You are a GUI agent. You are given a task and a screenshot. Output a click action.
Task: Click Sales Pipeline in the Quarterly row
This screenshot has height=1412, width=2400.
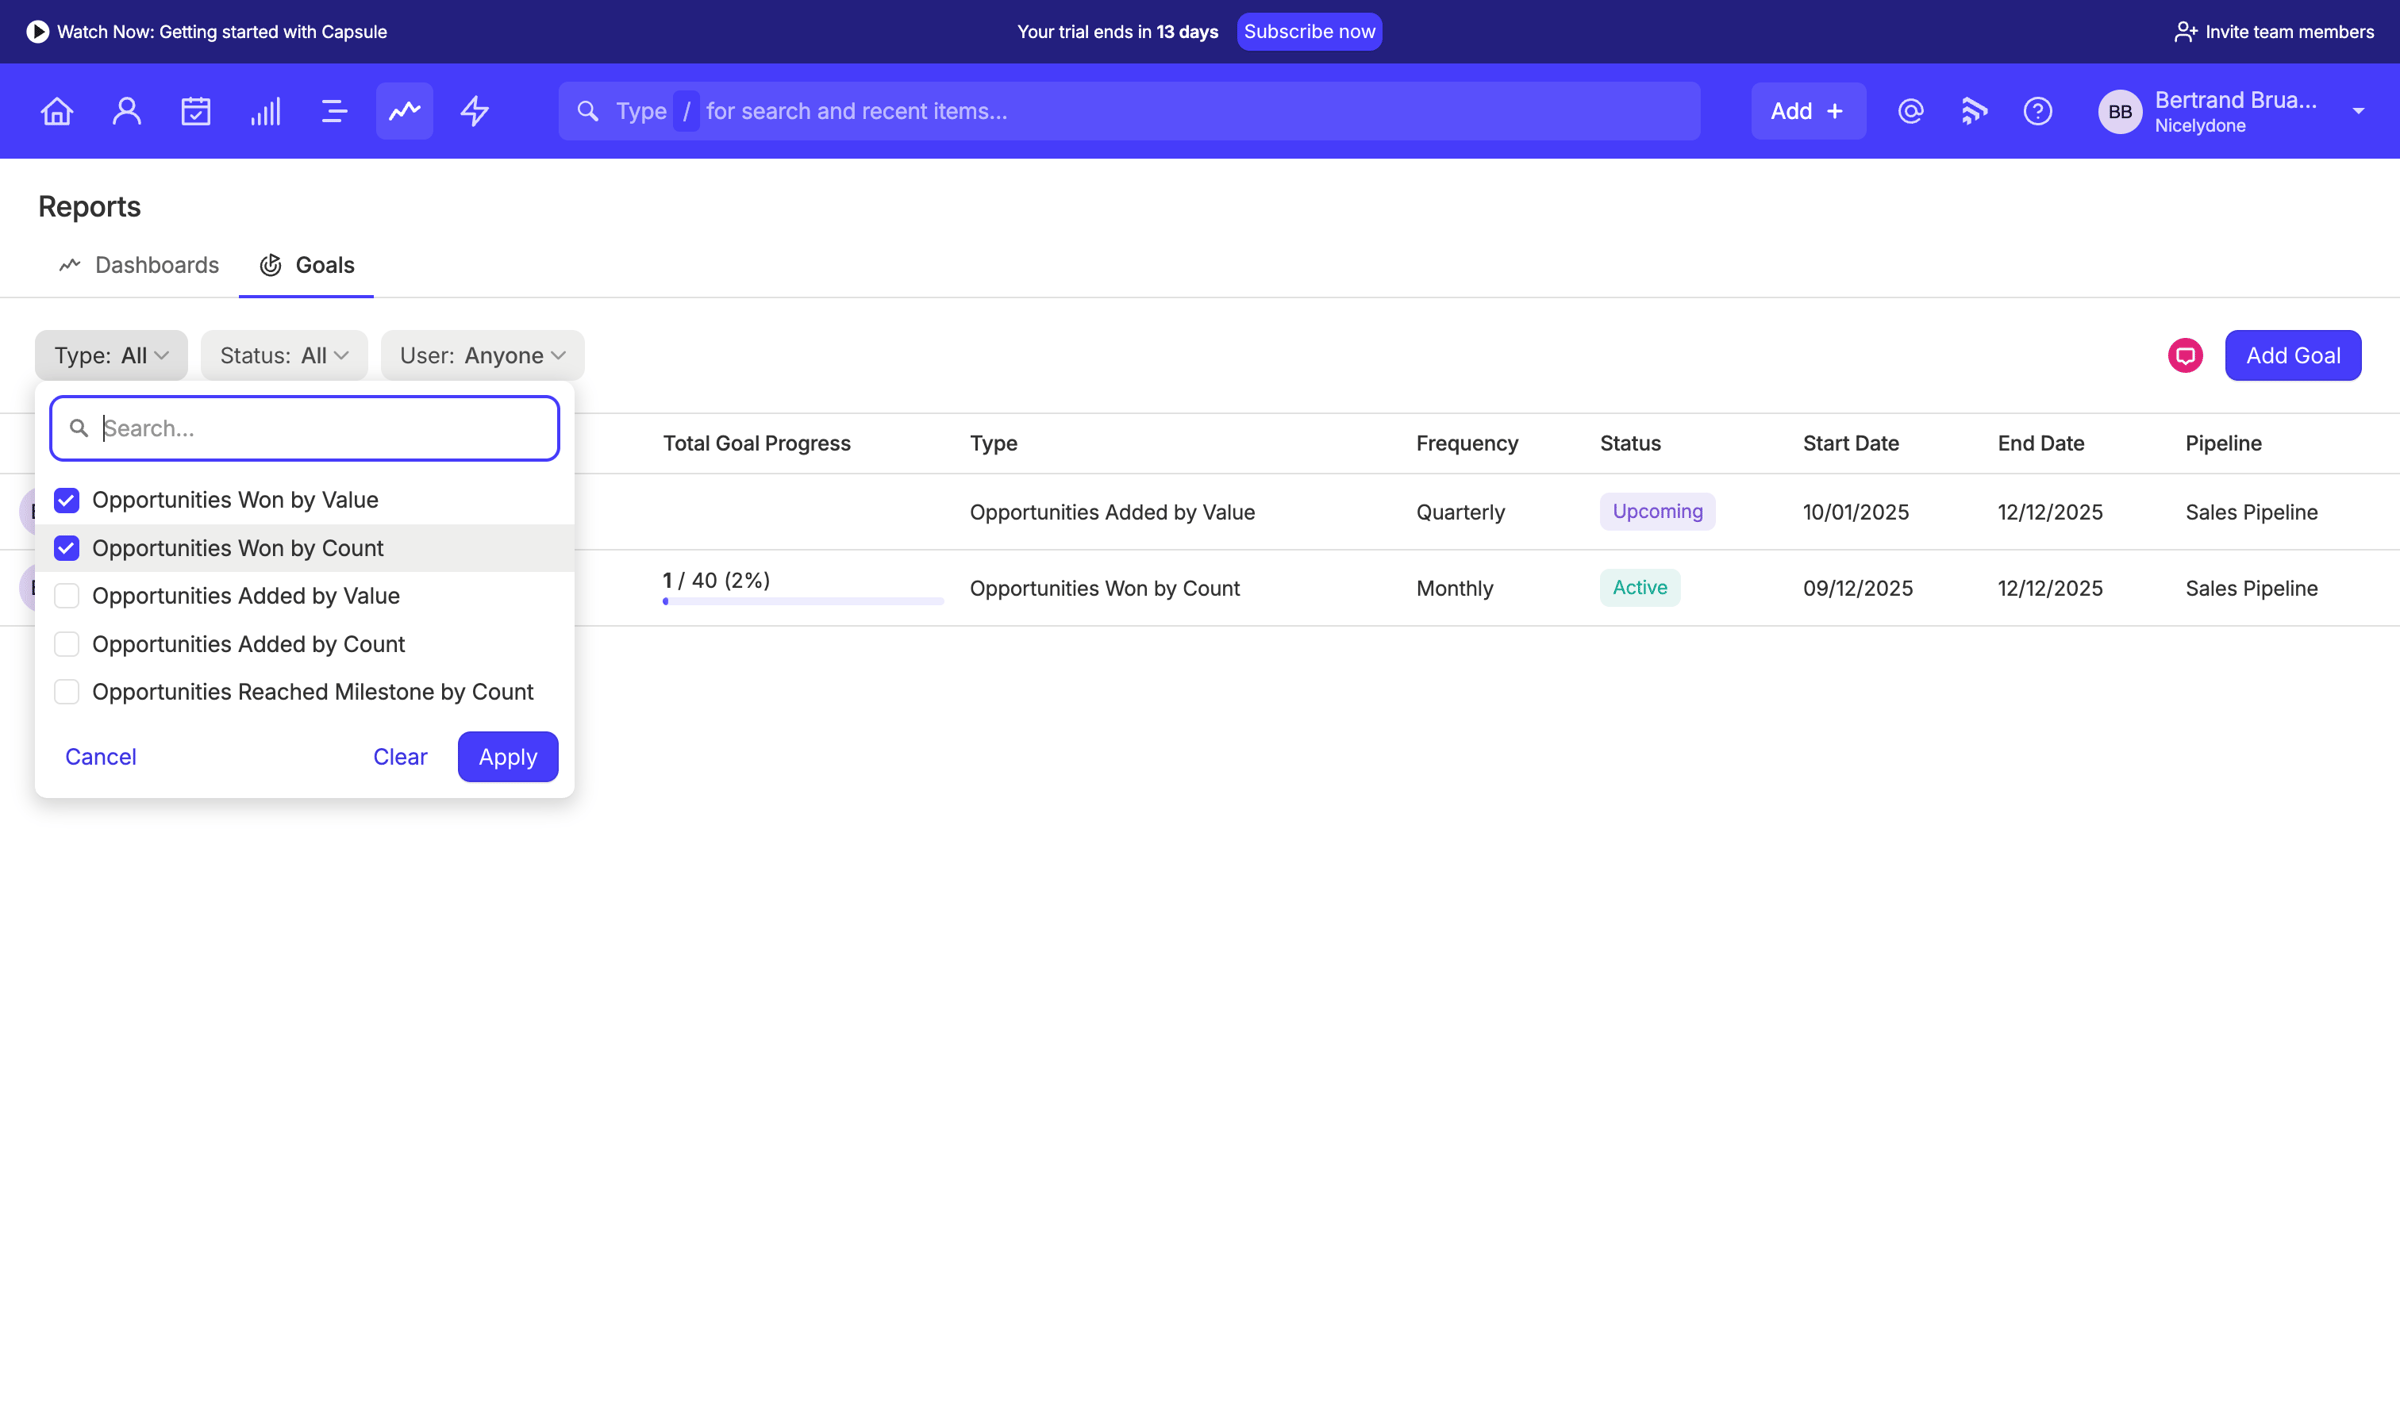2251,512
